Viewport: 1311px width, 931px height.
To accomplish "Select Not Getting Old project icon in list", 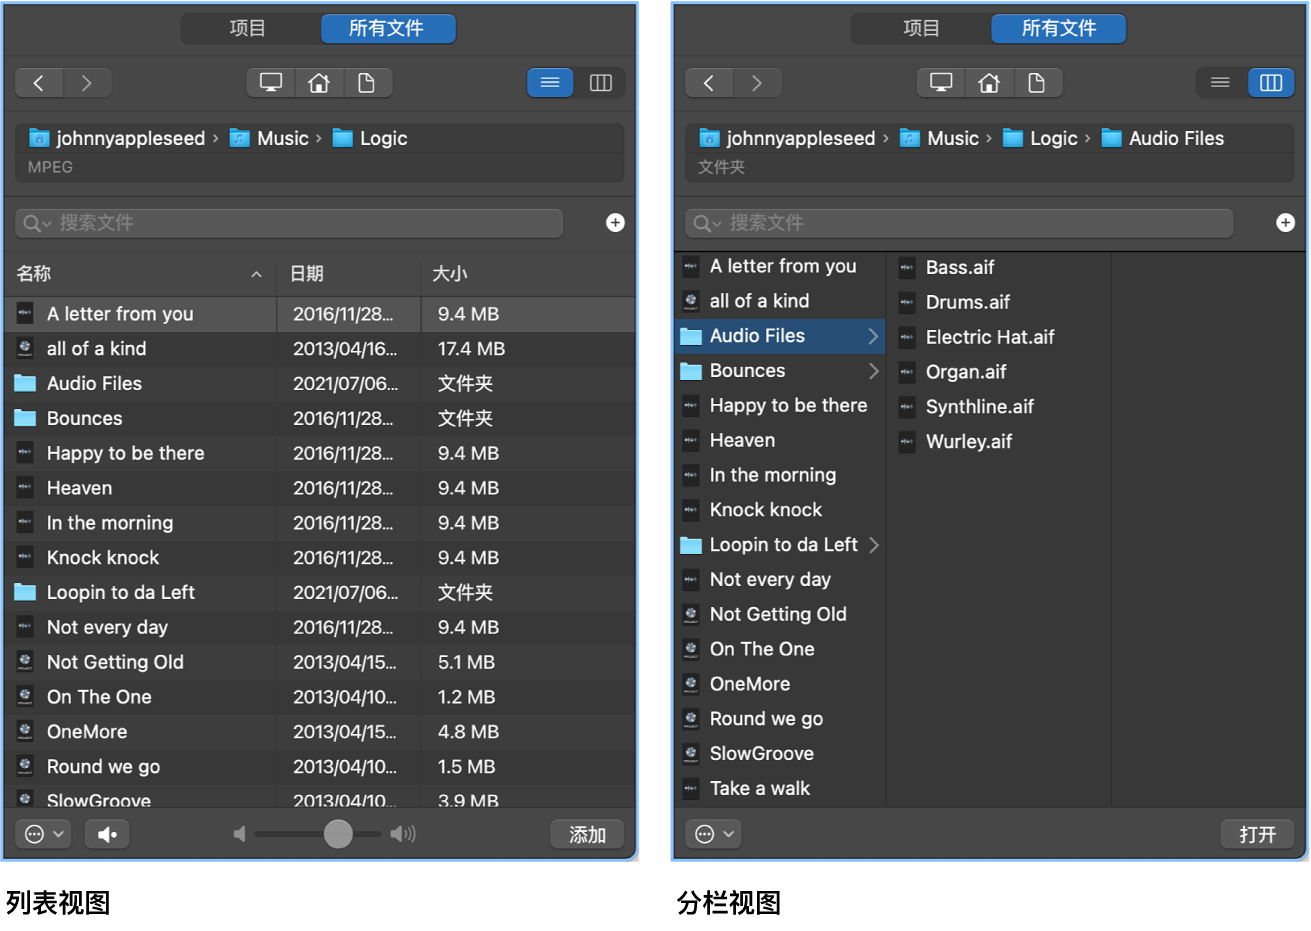I will tap(25, 661).
